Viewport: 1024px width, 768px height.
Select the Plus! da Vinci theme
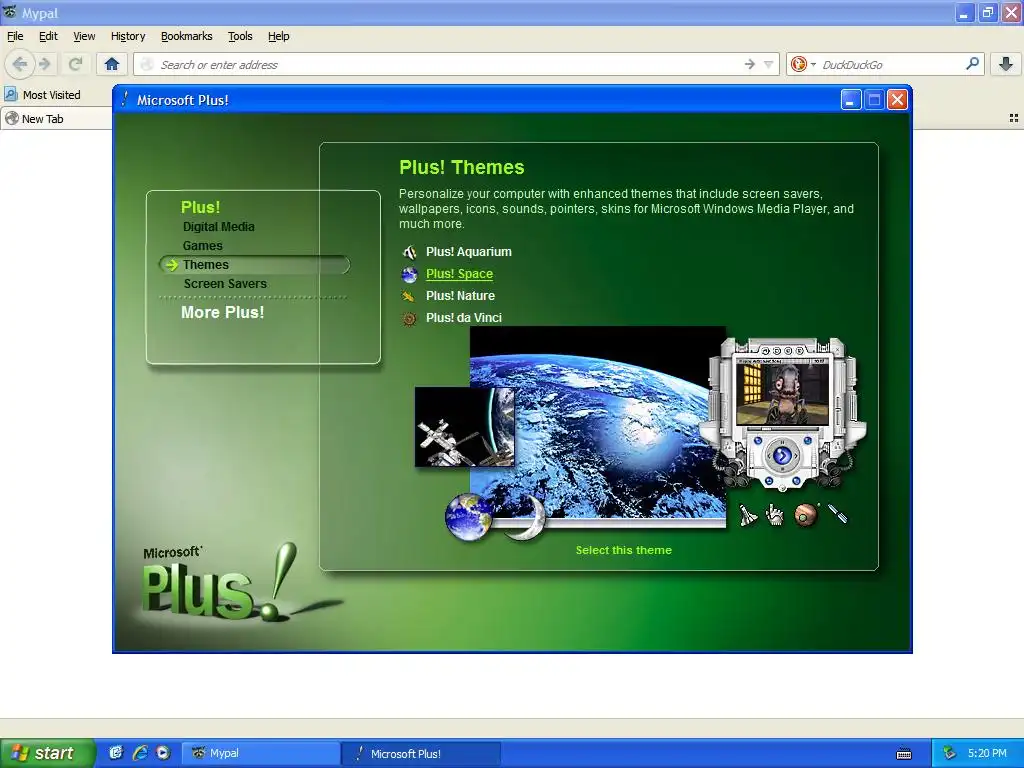pyautogui.click(x=464, y=318)
